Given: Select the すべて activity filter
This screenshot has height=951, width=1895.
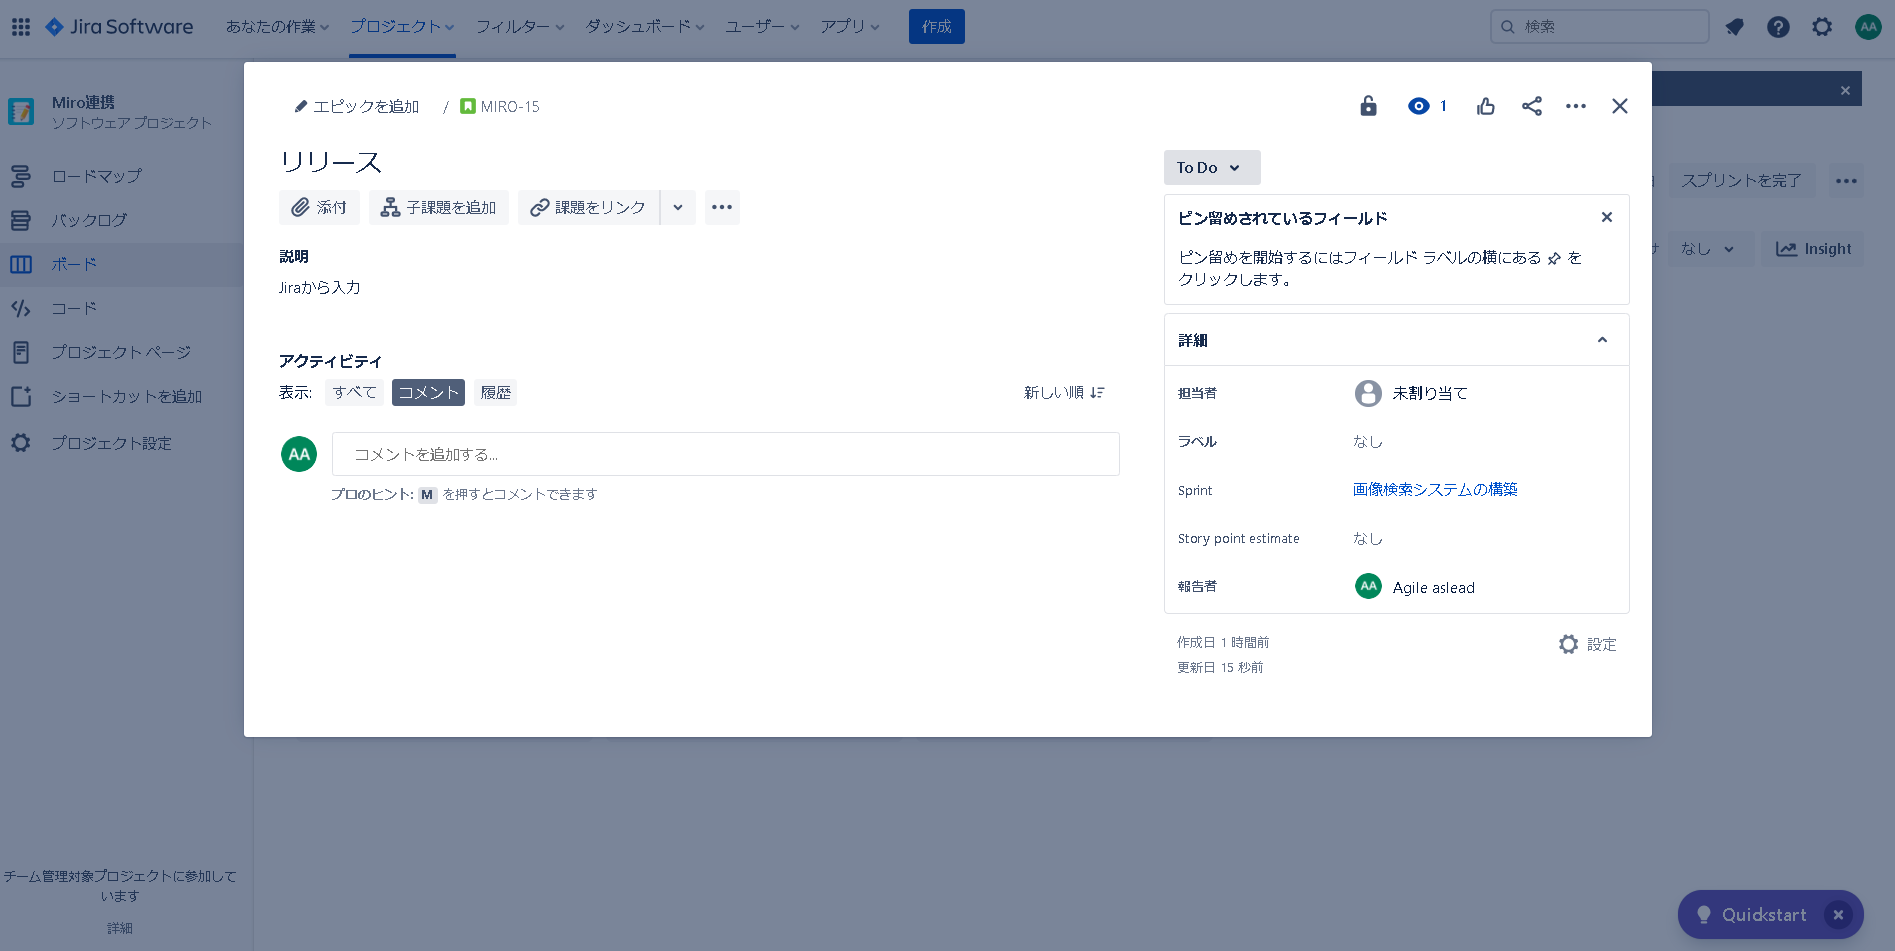Looking at the screenshot, I should point(354,393).
